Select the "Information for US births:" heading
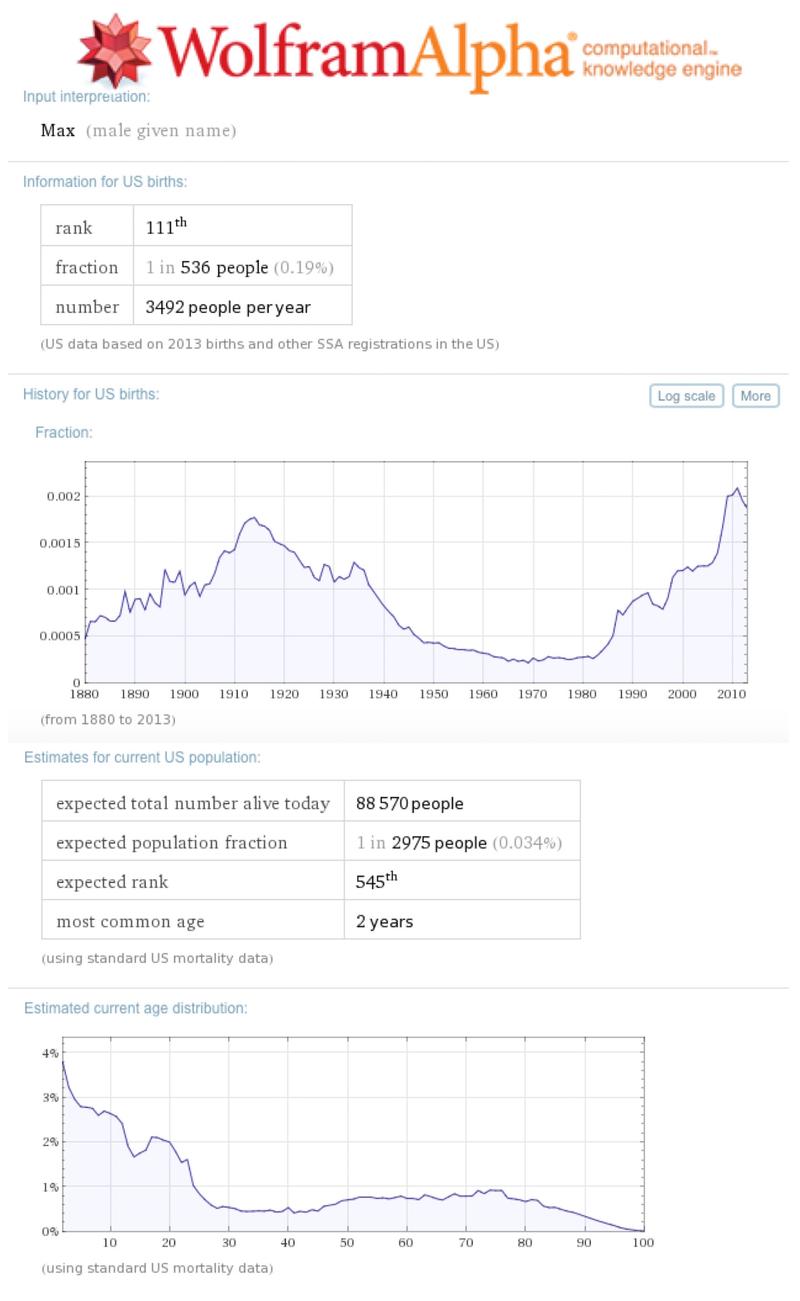This screenshot has width=800, height=1301. click(105, 182)
